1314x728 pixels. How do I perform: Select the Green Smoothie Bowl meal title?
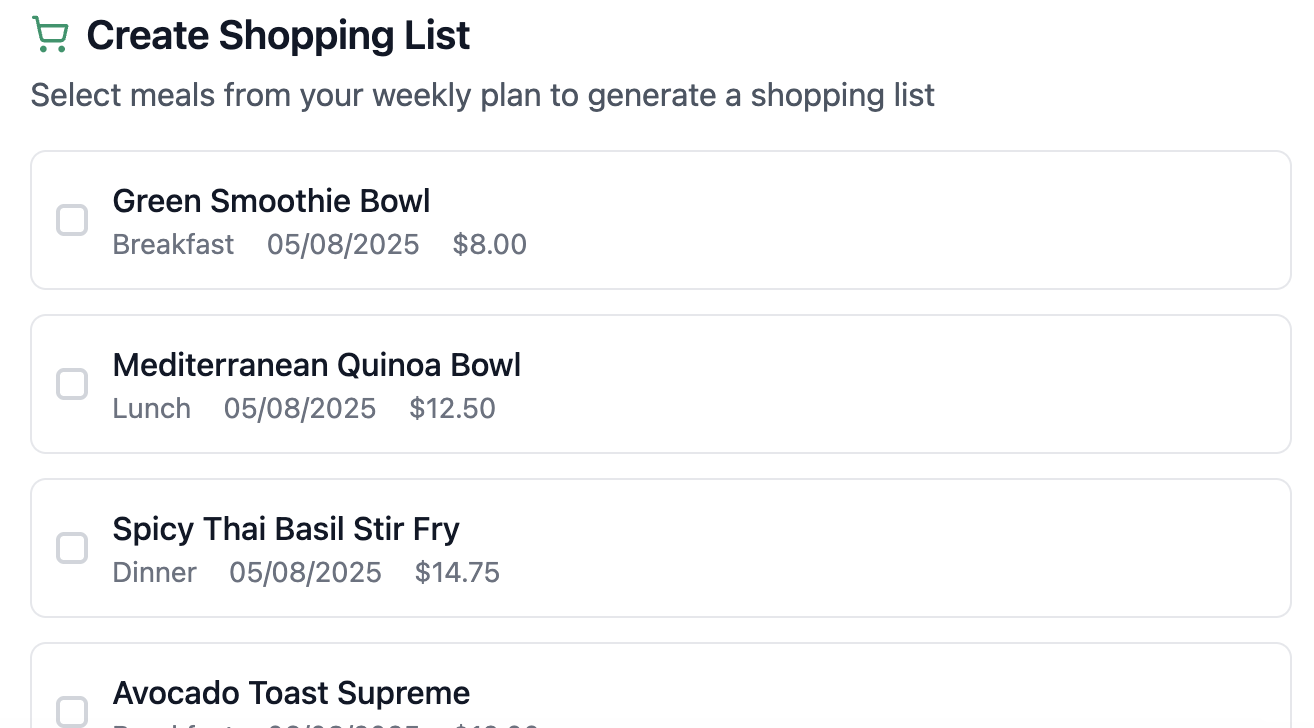pos(271,201)
